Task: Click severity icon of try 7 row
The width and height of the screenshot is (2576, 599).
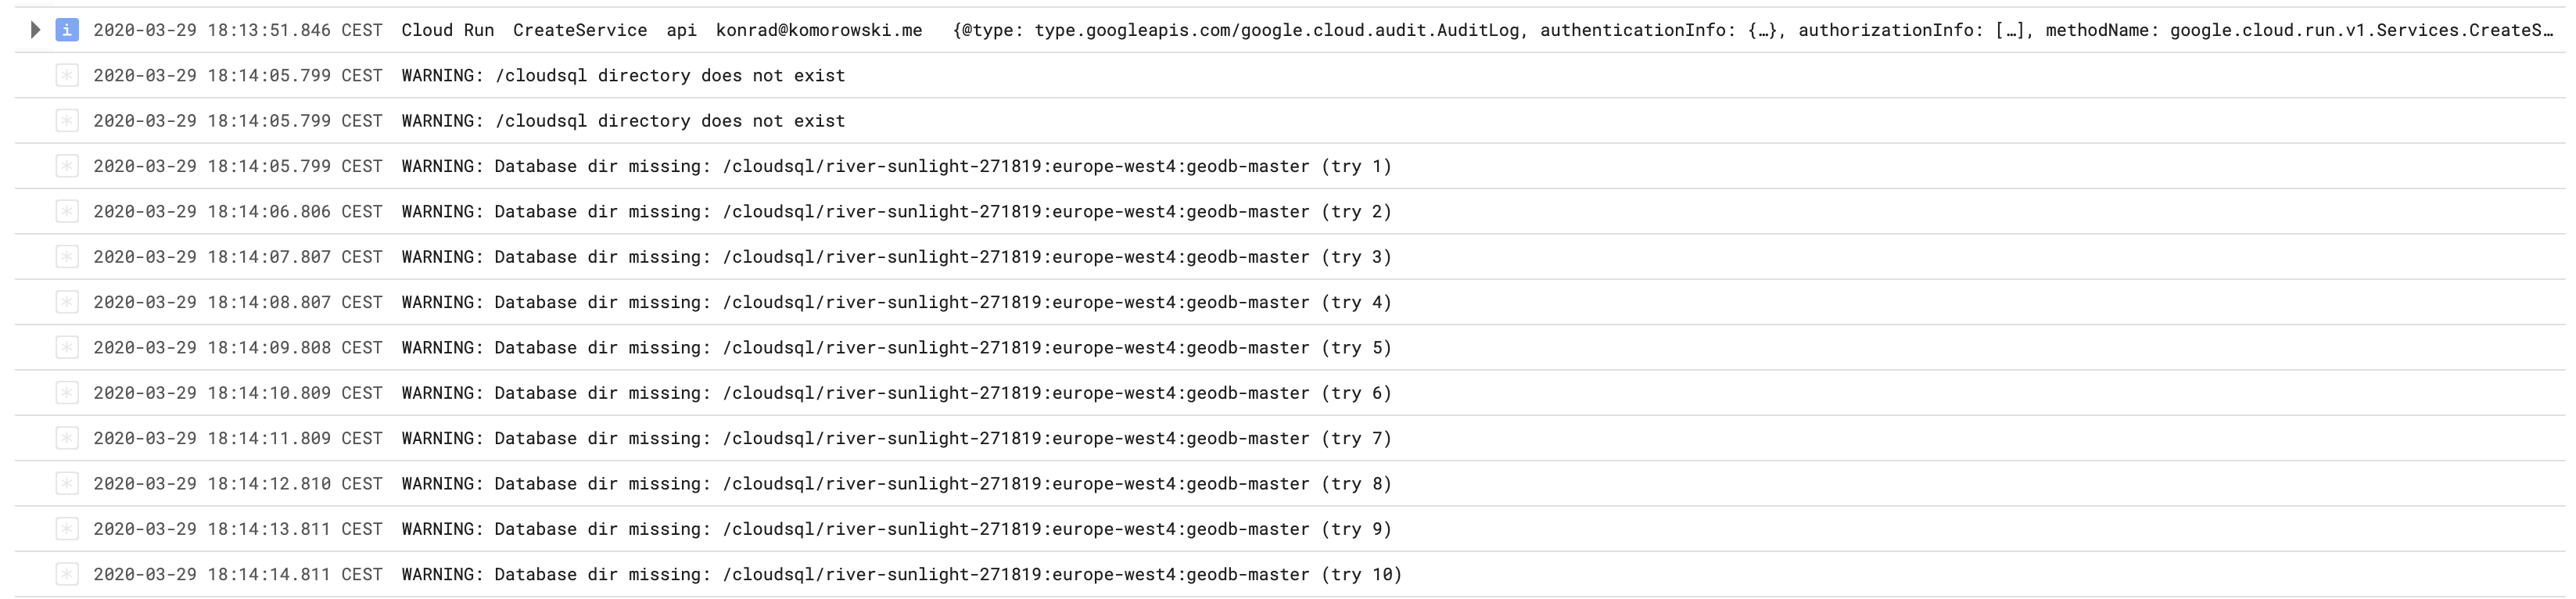Action: pyautogui.click(x=67, y=438)
